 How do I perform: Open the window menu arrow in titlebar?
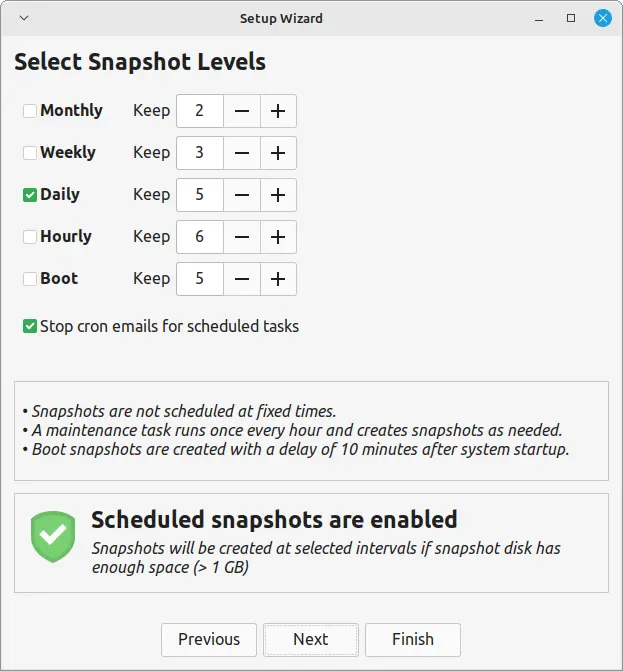[24, 18]
